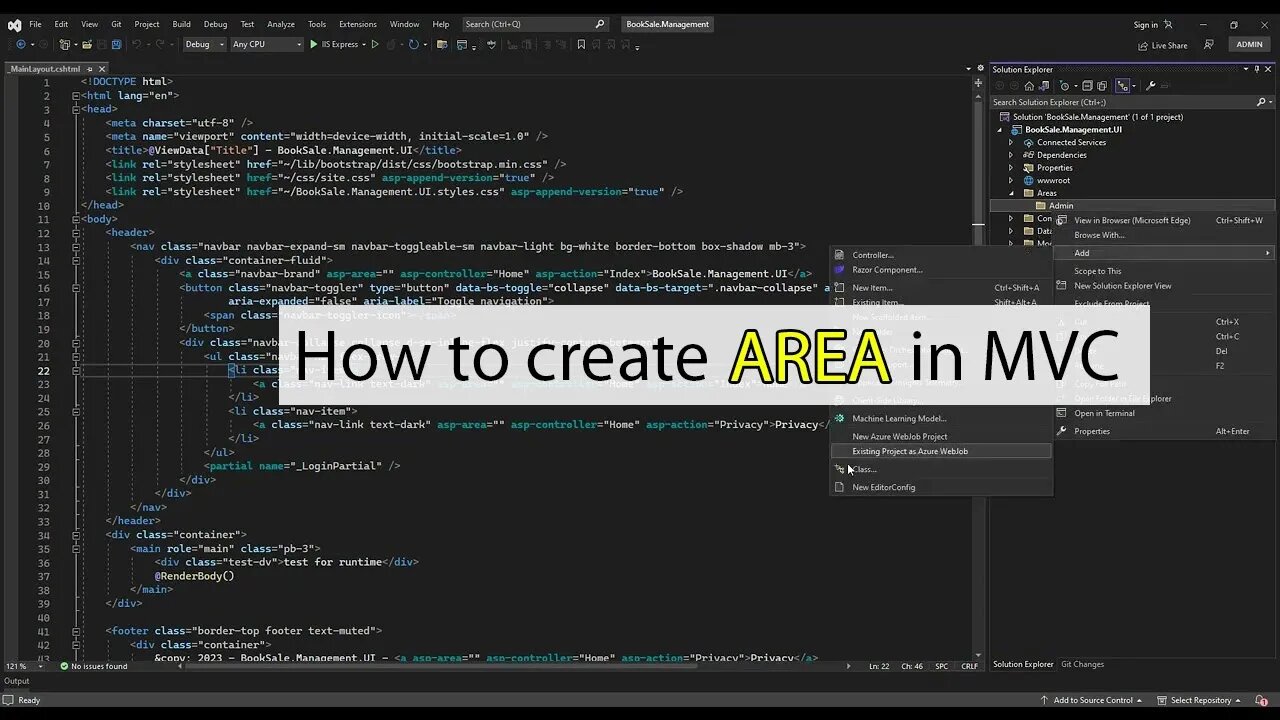Click the Solution Explorer Home icon
Viewport: 1280px width, 720px height.
click(1029, 86)
